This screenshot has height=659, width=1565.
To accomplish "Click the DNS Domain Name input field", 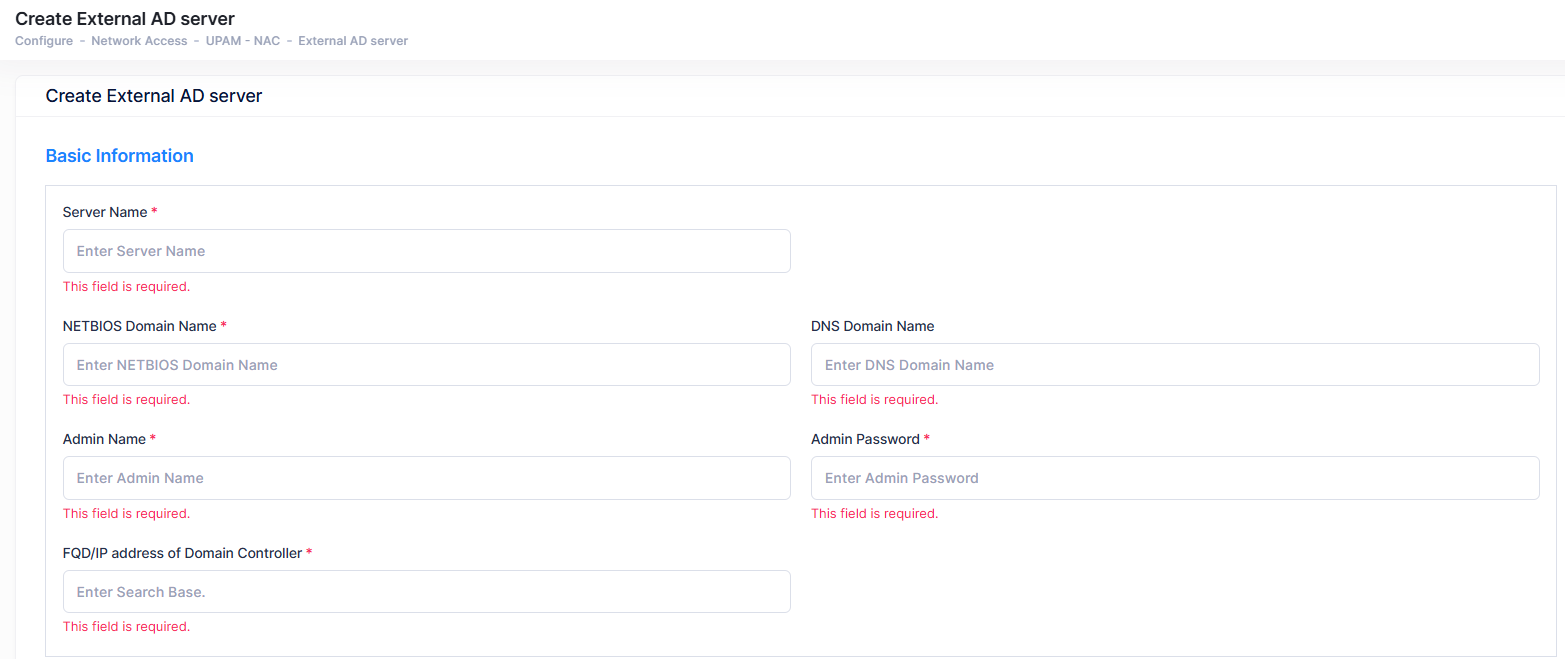I will click(x=1175, y=364).
